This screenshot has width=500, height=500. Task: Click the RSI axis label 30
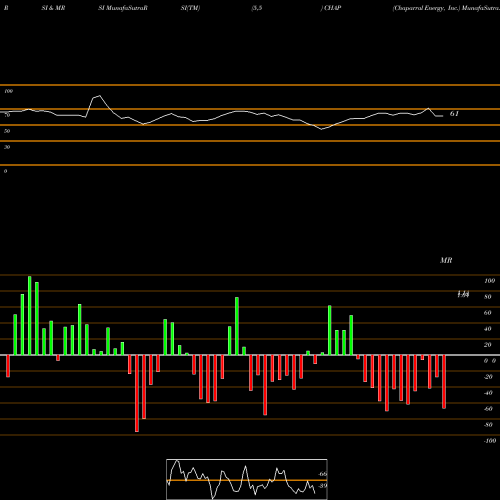(7, 147)
